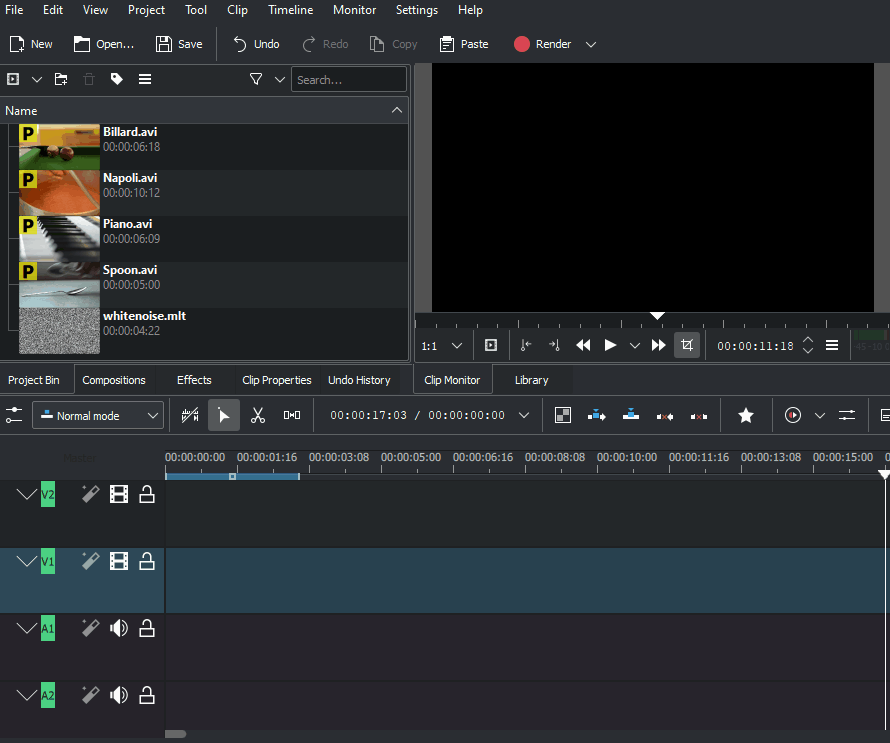
Task: Hide video of track V2
Action: [x=119, y=494]
